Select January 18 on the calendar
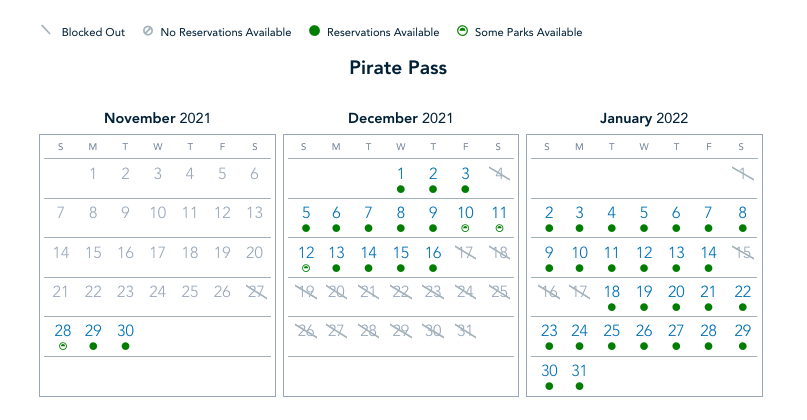This screenshot has height=420, width=807. click(612, 291)
